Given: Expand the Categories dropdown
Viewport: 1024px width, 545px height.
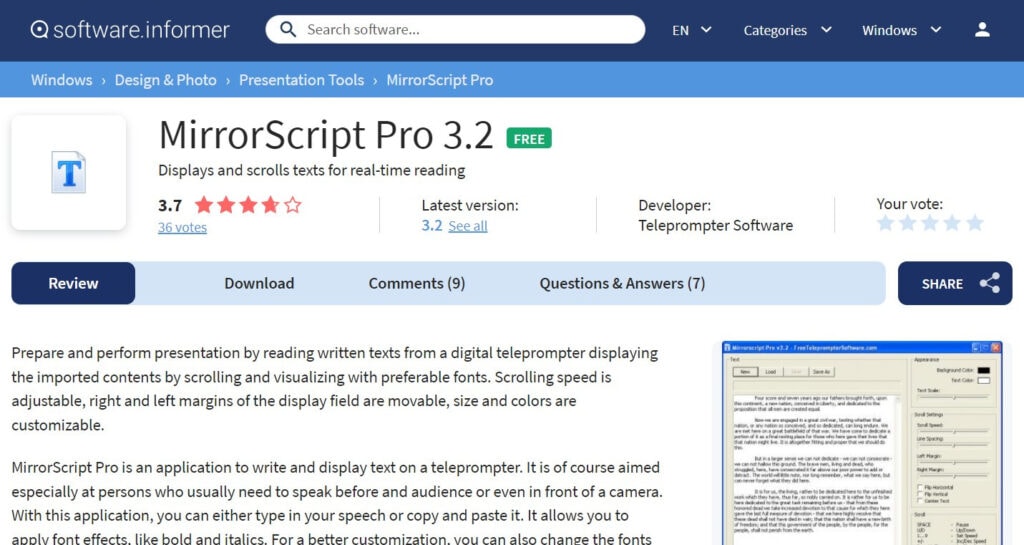Looking at the screenshot, I should click(x=788, y=30).
